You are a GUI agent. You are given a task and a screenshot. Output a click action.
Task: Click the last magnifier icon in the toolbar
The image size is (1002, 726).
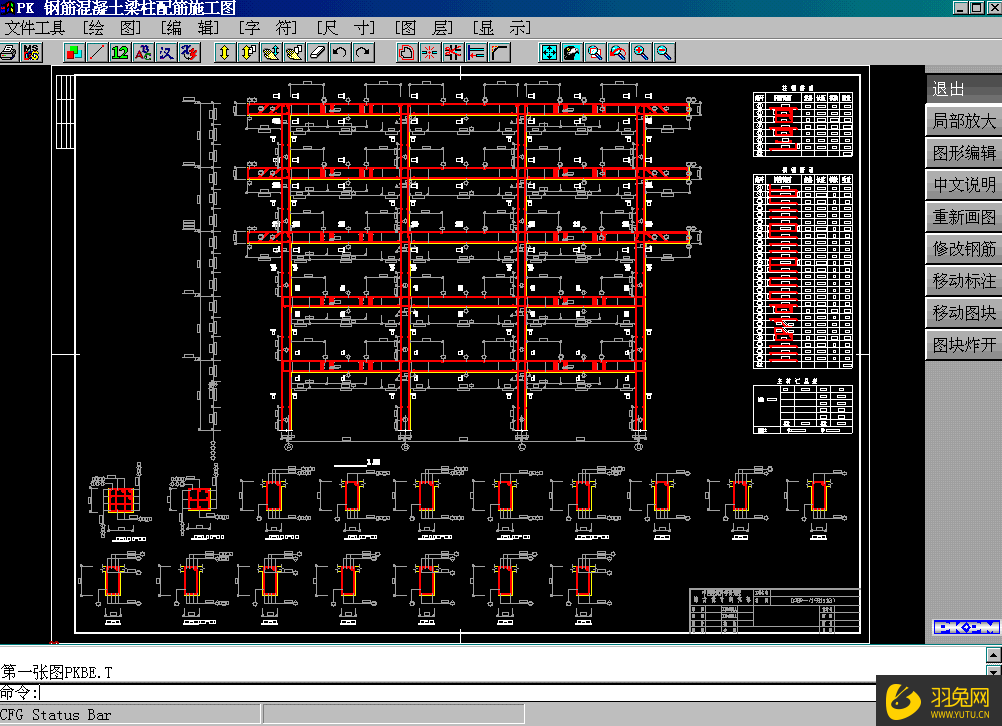click(663, 52)
